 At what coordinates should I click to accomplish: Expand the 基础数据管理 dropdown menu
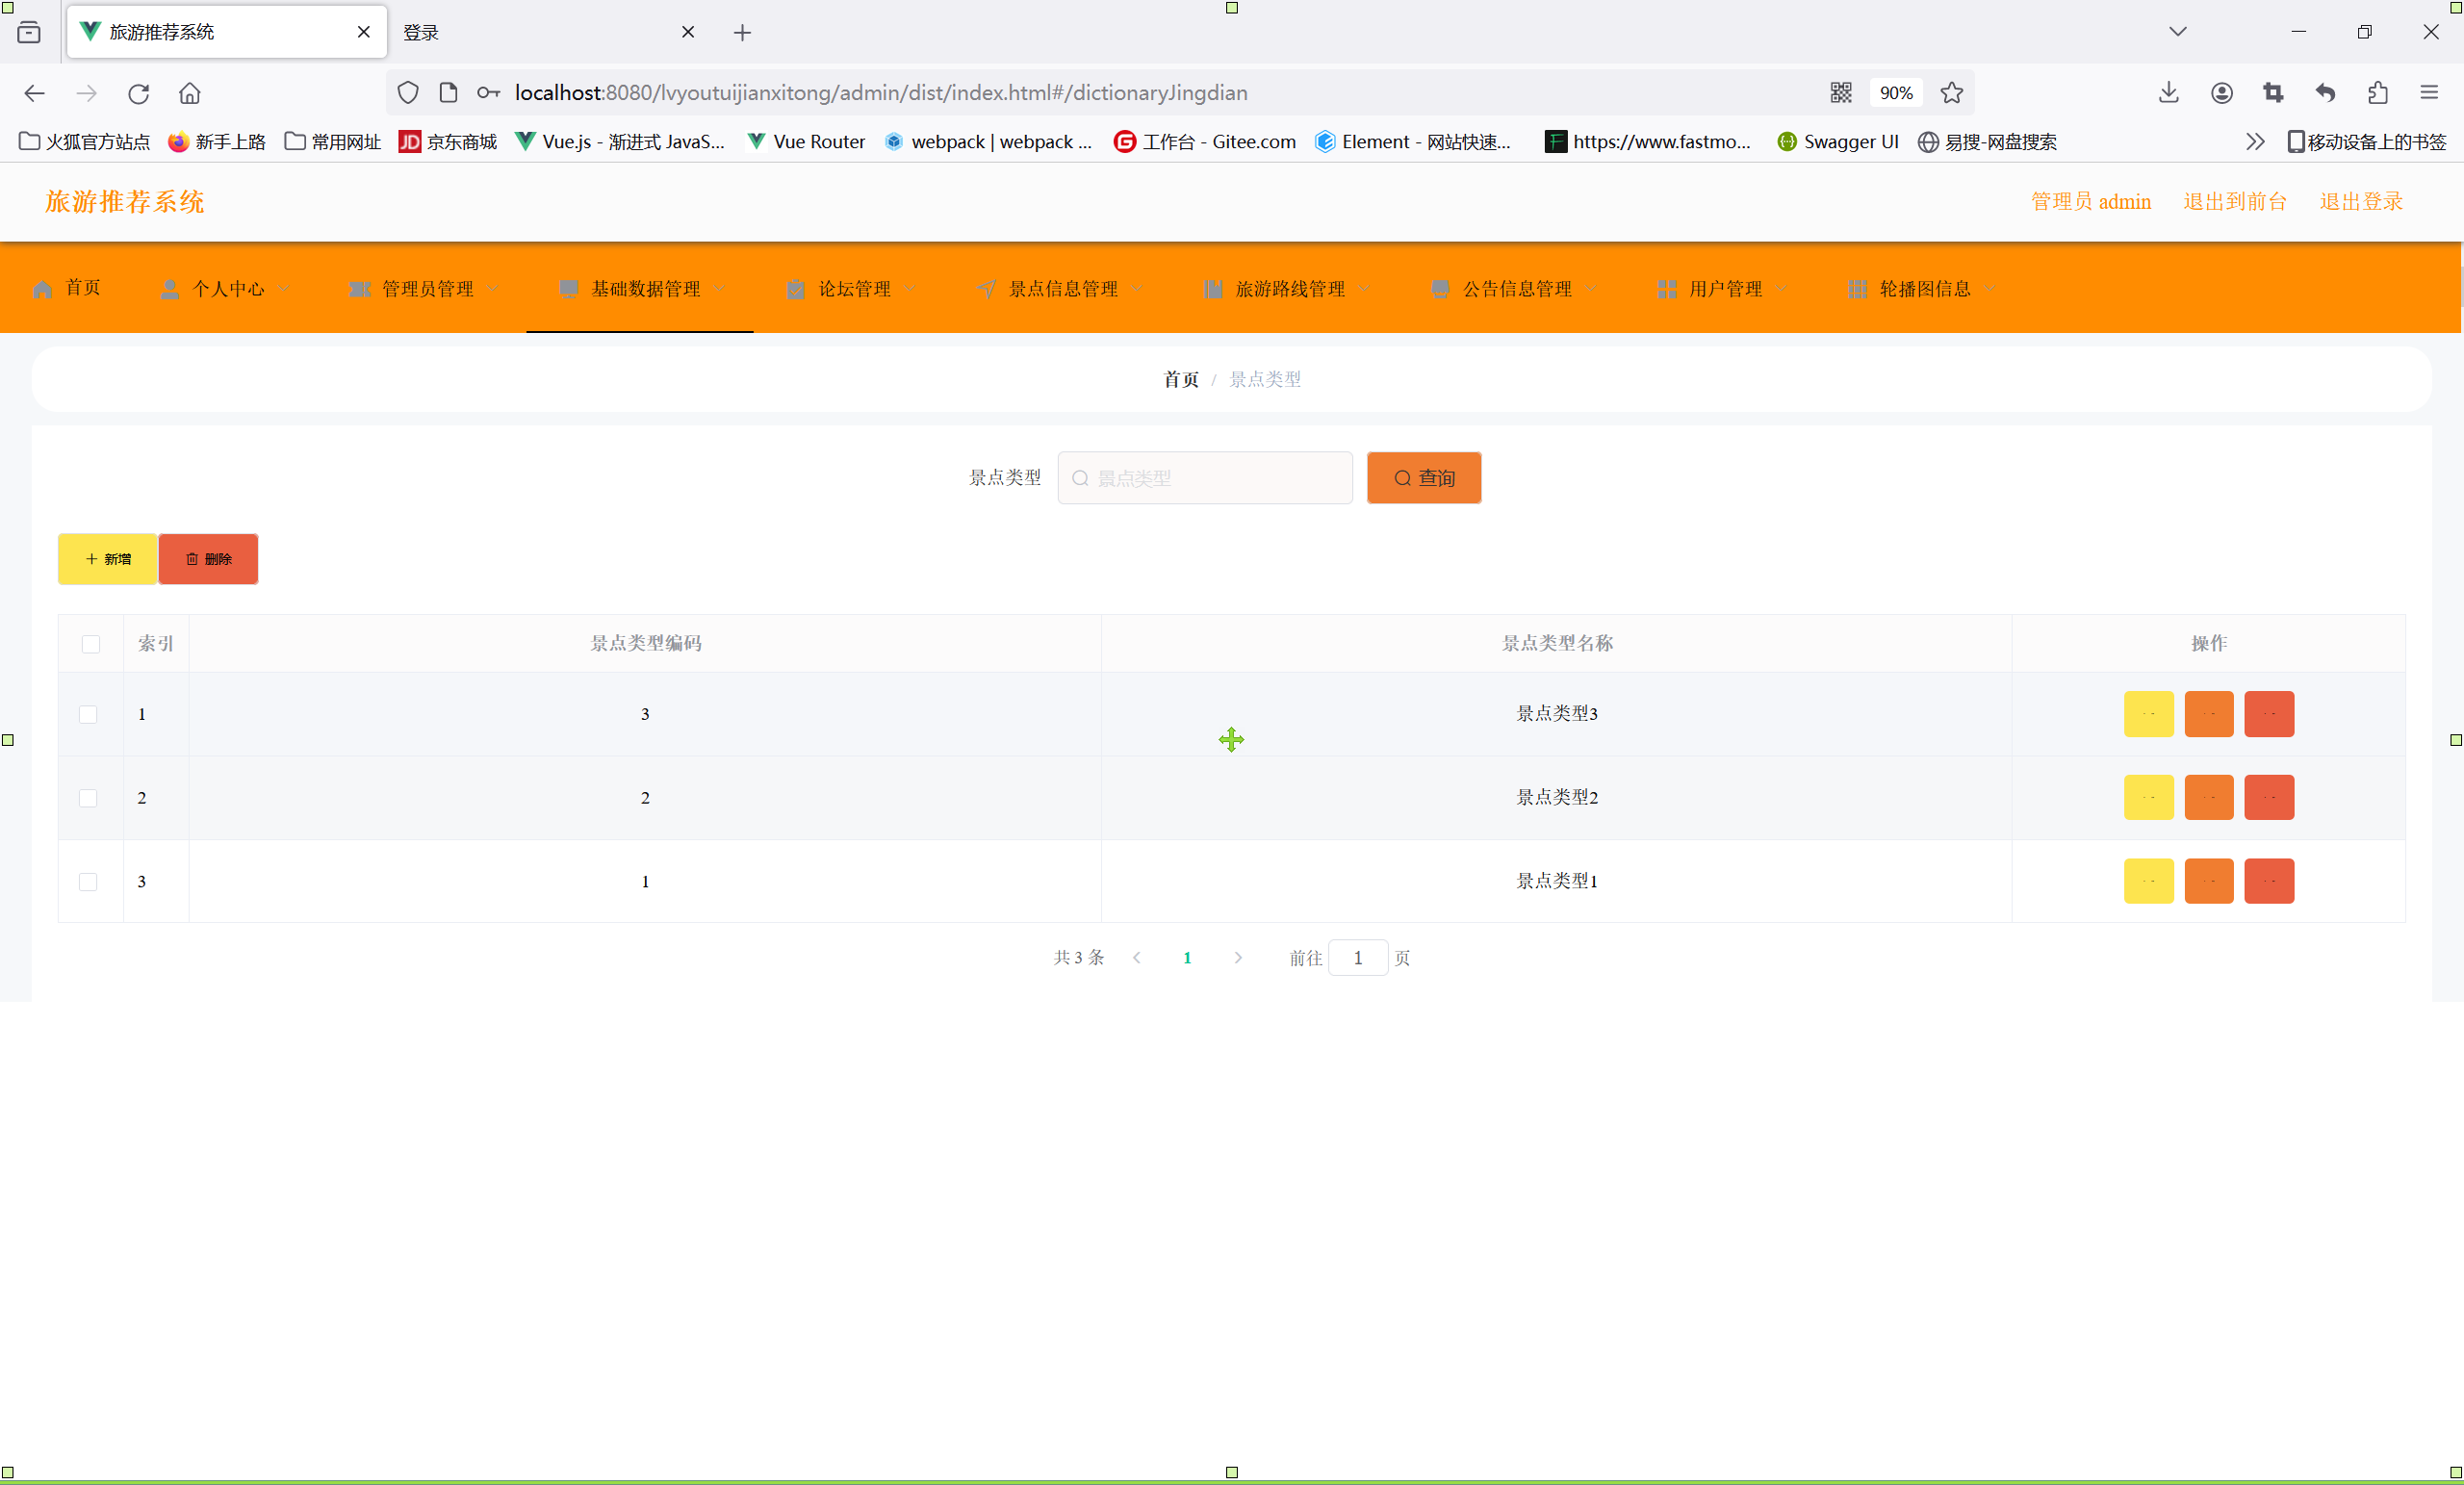(x=644, y=289)
